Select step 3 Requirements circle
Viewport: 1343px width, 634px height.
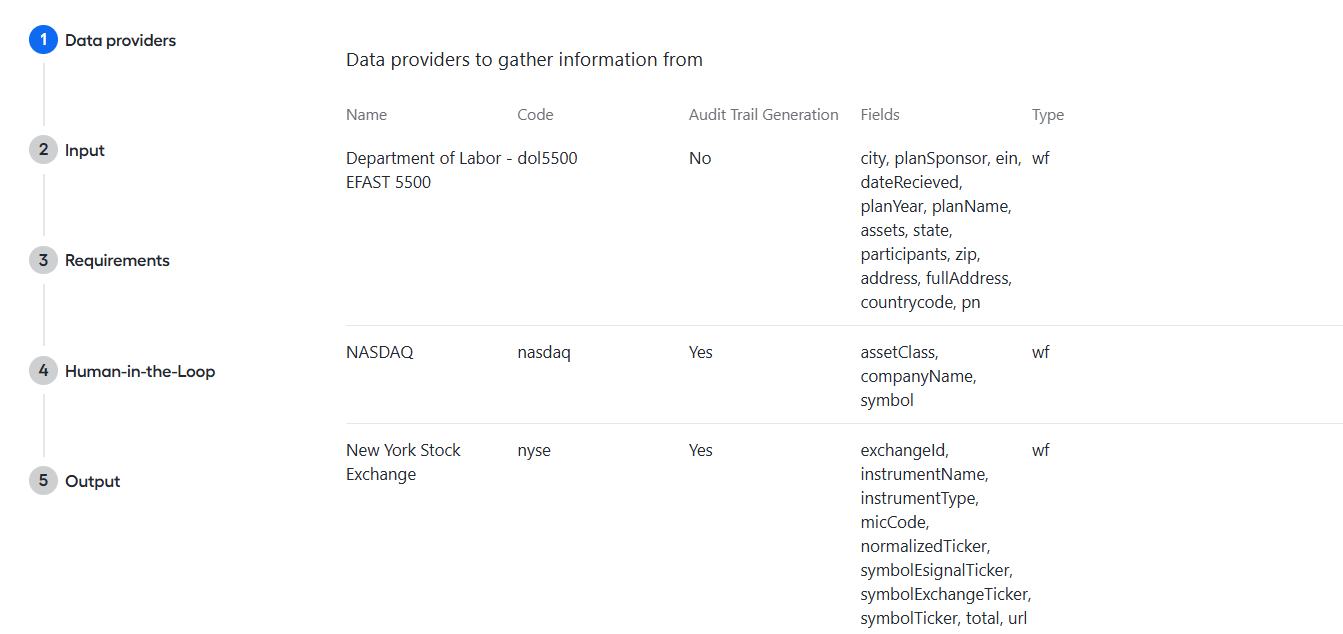tap(43, 260)
